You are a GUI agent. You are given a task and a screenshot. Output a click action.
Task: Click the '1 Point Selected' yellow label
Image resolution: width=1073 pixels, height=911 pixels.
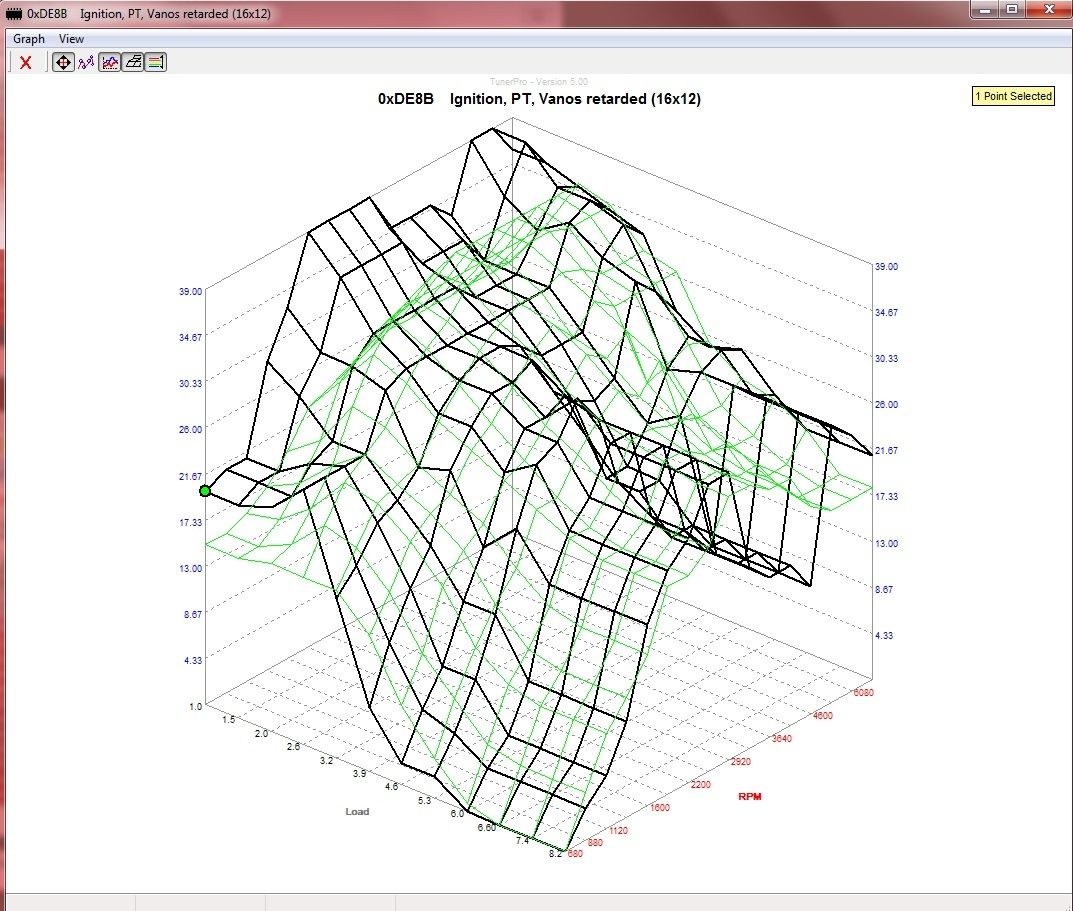pyautogui.click(x=1013, y=96)
